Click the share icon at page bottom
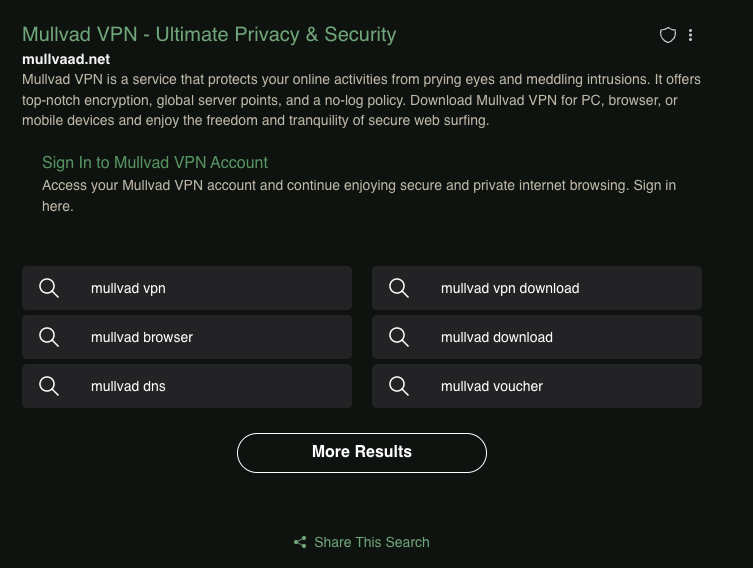This screenshot has height=568, width=753. click(300, 542)
